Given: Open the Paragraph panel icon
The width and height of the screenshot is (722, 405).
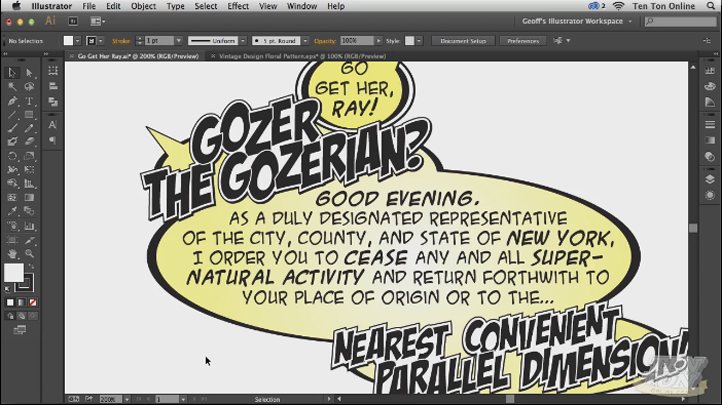Looking at the screenshot, I should pos(52,140).
